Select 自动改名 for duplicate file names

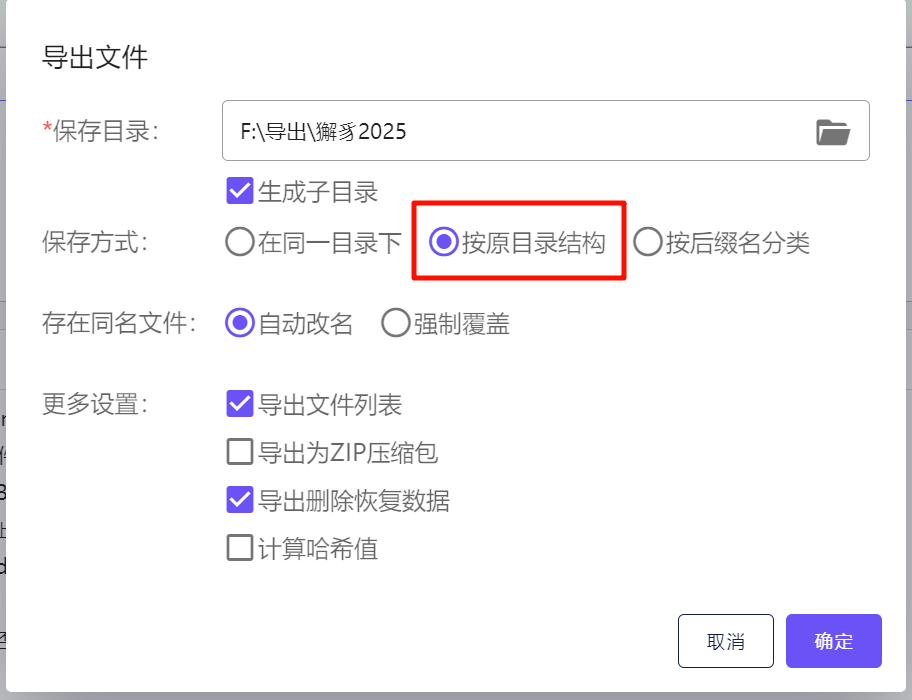coord(240,323)
